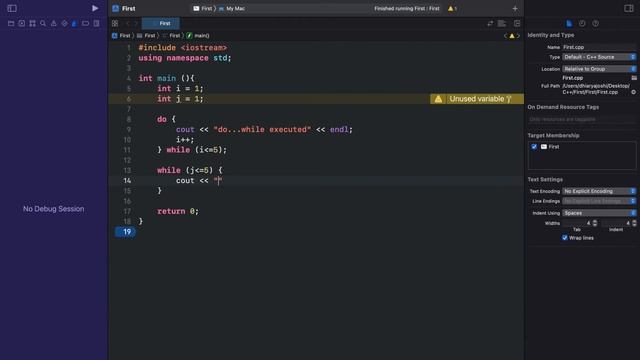This screenshot has width=640, height=360.
Task: Add an editor on the right
Action: (x=517, y=24)
